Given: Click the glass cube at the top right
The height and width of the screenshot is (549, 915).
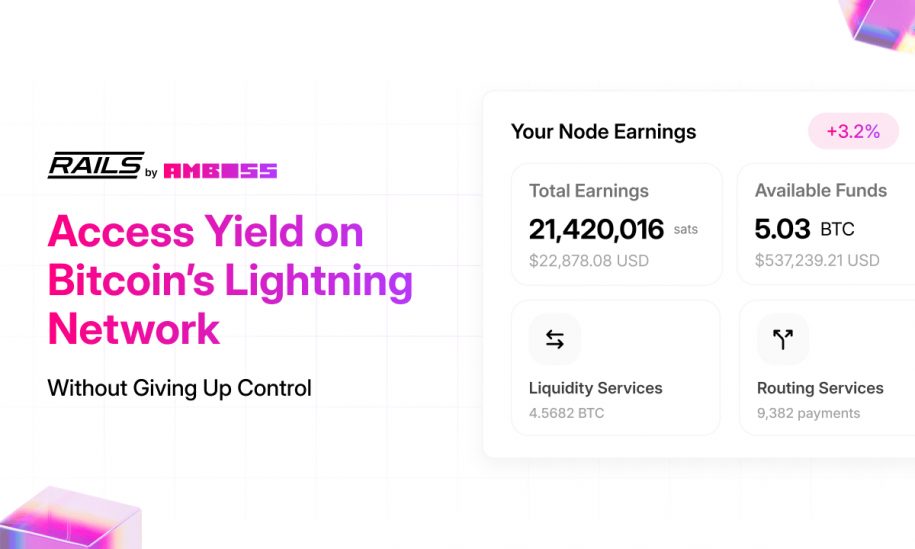Looking at the screenshot, I should 877,25.
